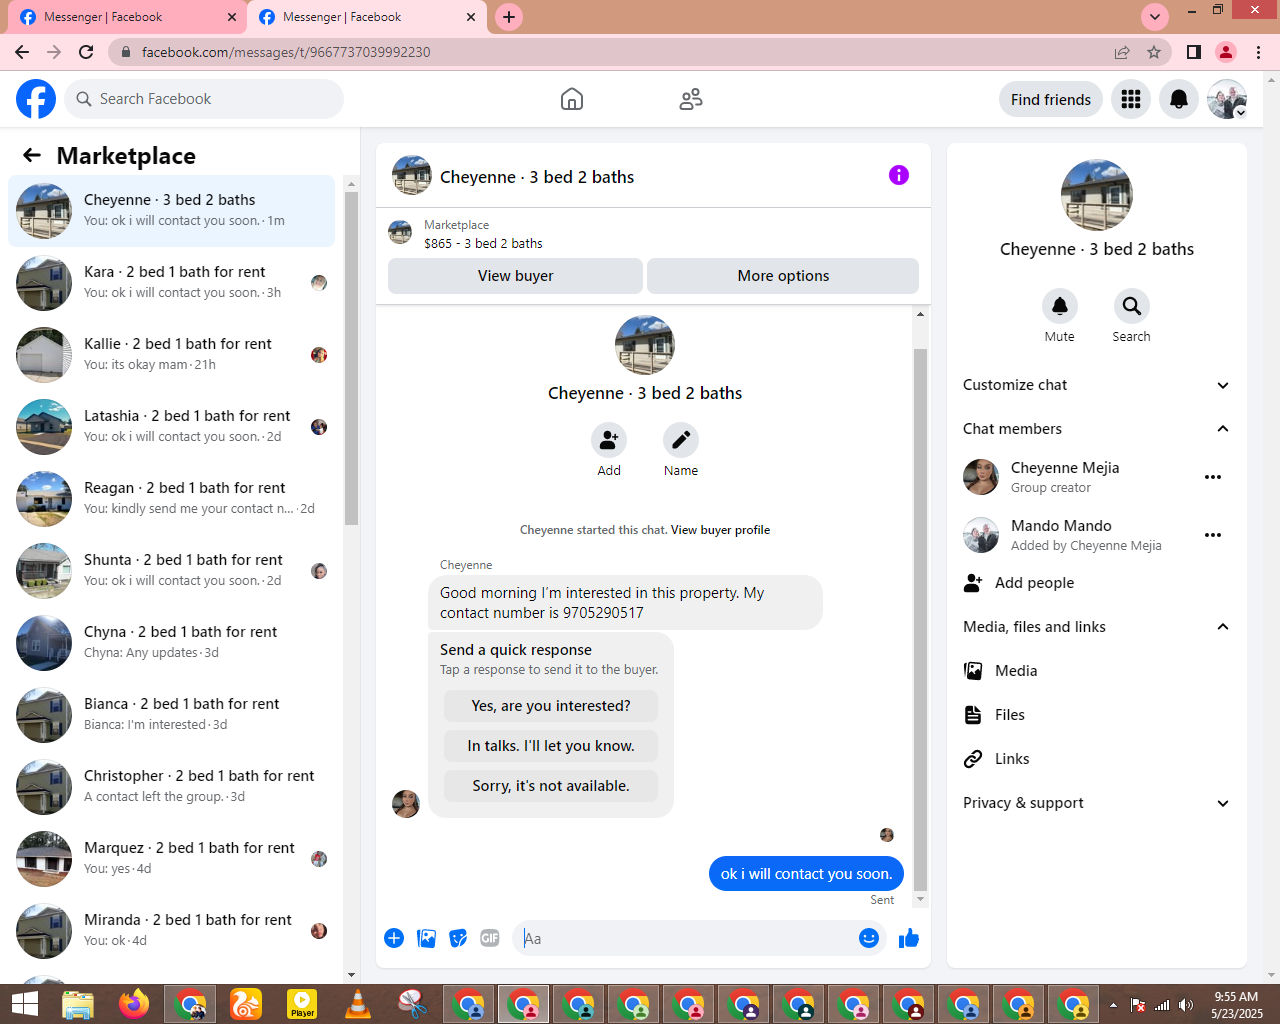Open Kara 2 bed 1 bath conversation

[x=172, y=283]
